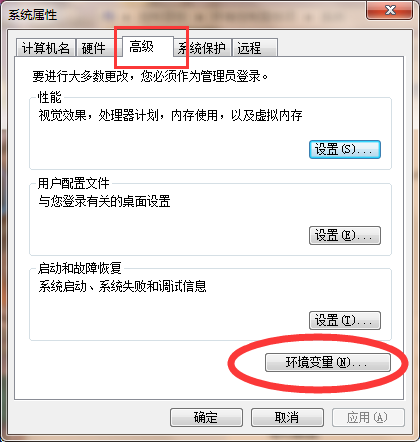Click the 性能 group label
The width and height of the screenshot is (420, 442).
point(50,97)
